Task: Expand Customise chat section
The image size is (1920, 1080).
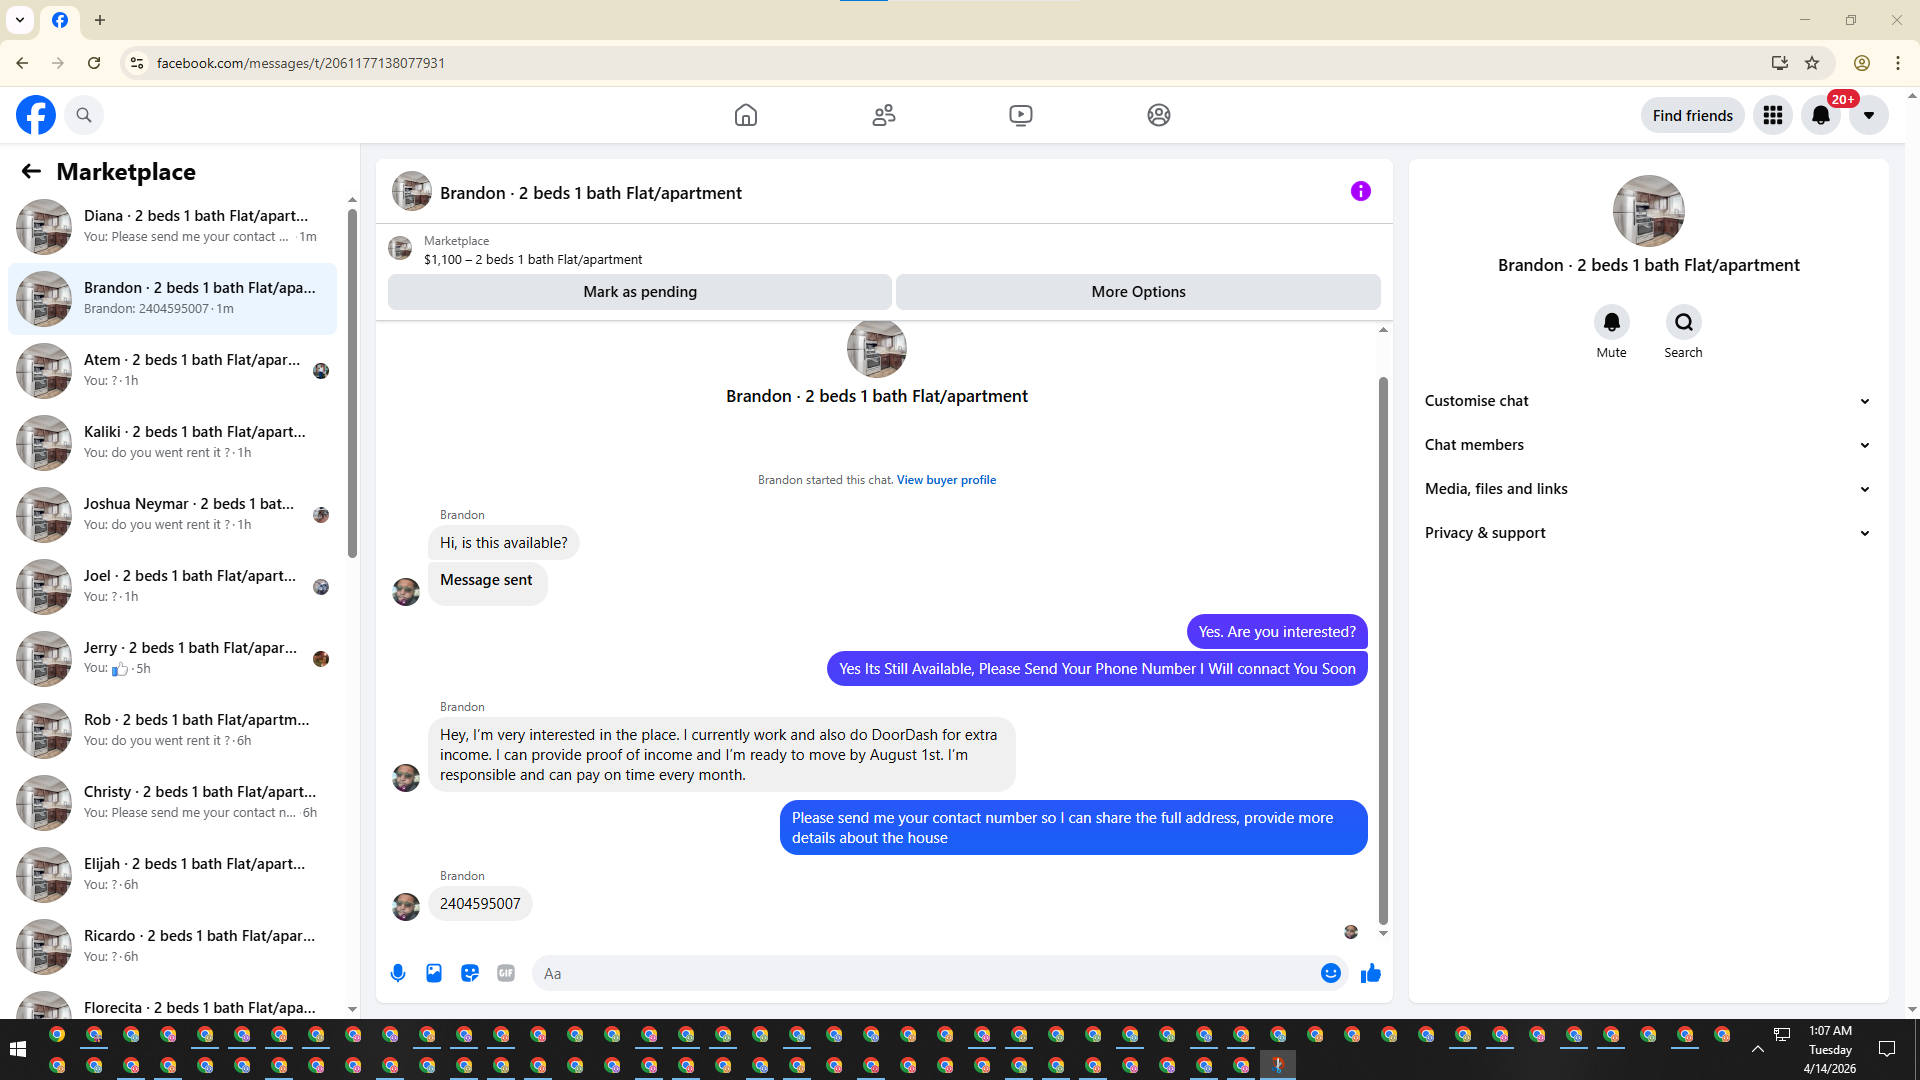Action: click(x=1647, y=401)
